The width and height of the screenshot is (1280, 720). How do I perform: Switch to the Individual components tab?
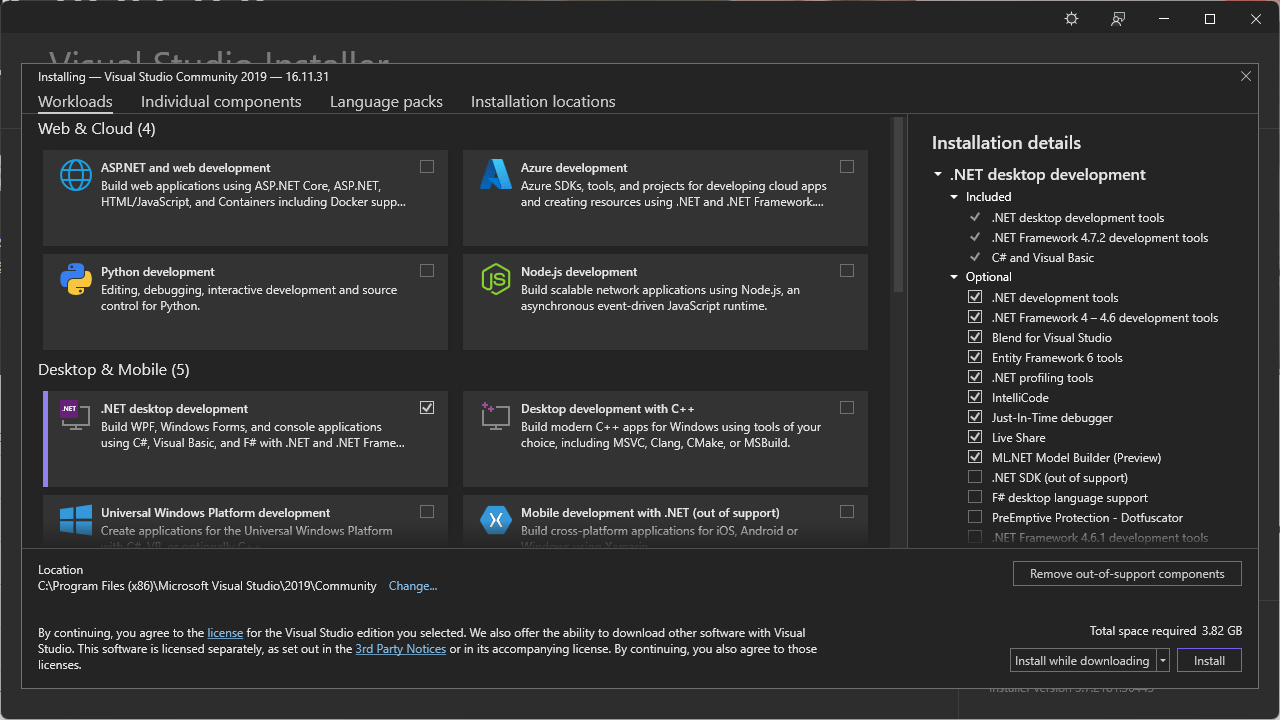point(221,102)
